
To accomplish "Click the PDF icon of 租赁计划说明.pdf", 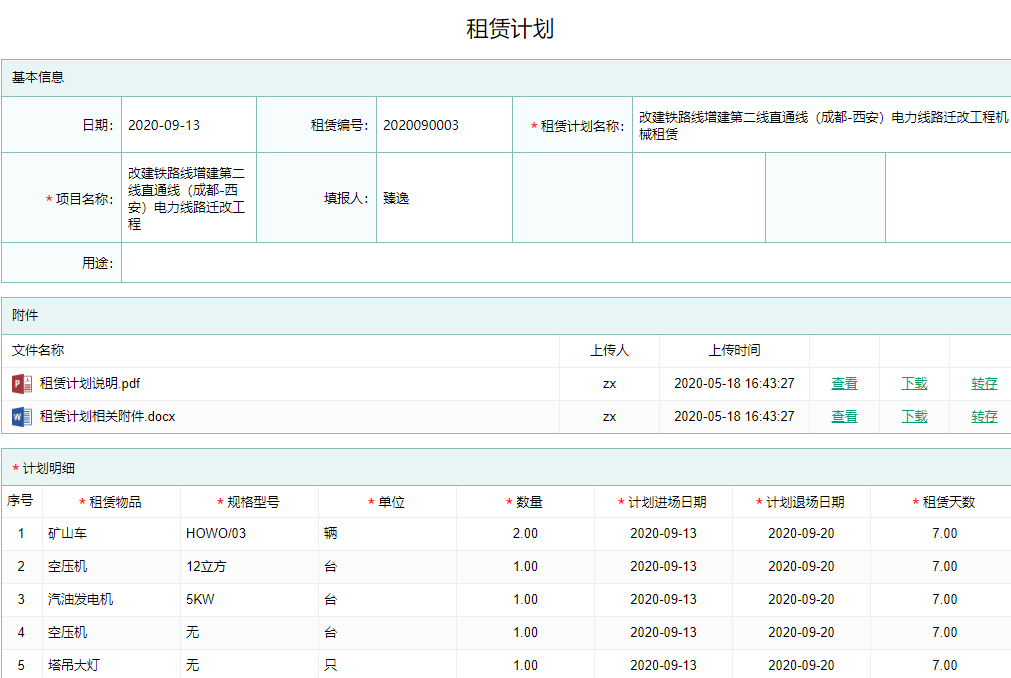I will (x=22, y=384).
